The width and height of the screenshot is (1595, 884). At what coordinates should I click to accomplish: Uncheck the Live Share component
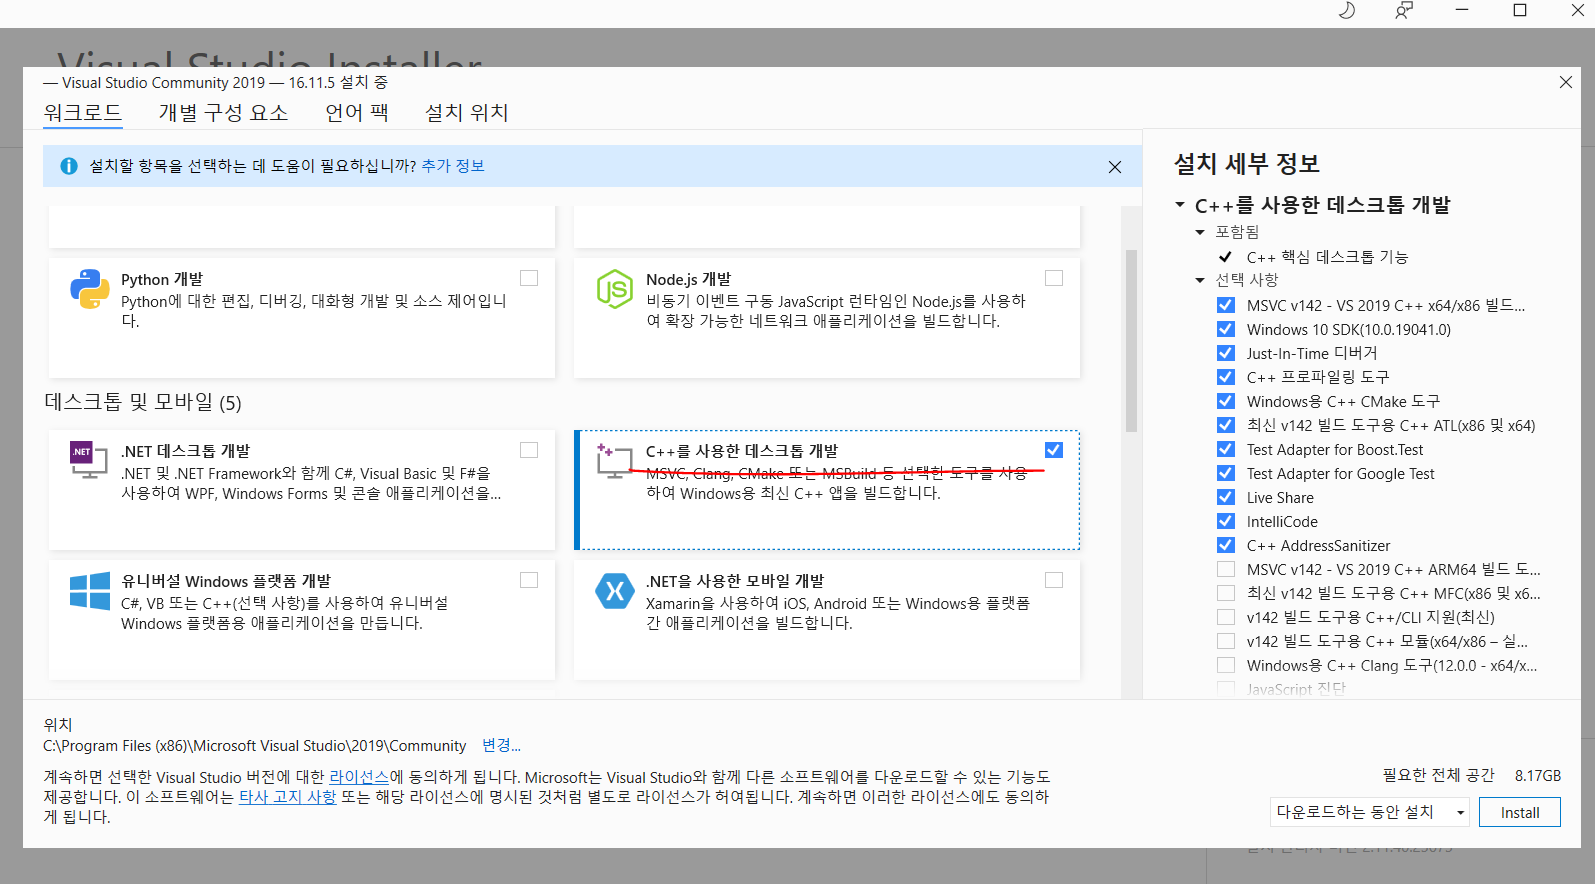click(1226, 497)
